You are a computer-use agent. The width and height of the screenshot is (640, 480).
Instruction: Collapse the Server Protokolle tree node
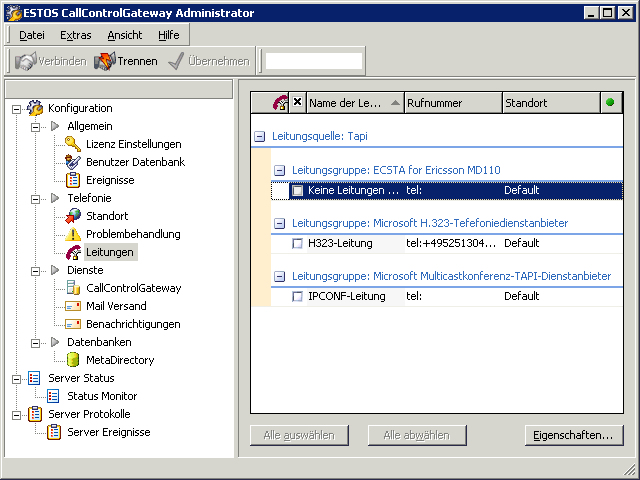(x=16, y=415)
